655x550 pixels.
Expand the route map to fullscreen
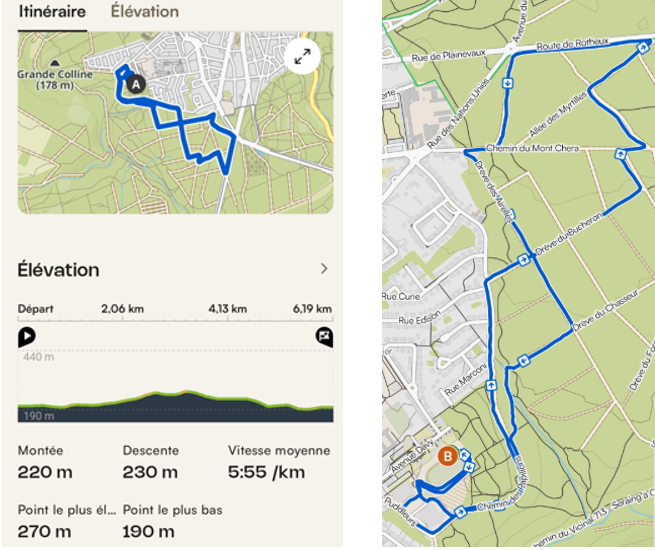click(302, 57)
